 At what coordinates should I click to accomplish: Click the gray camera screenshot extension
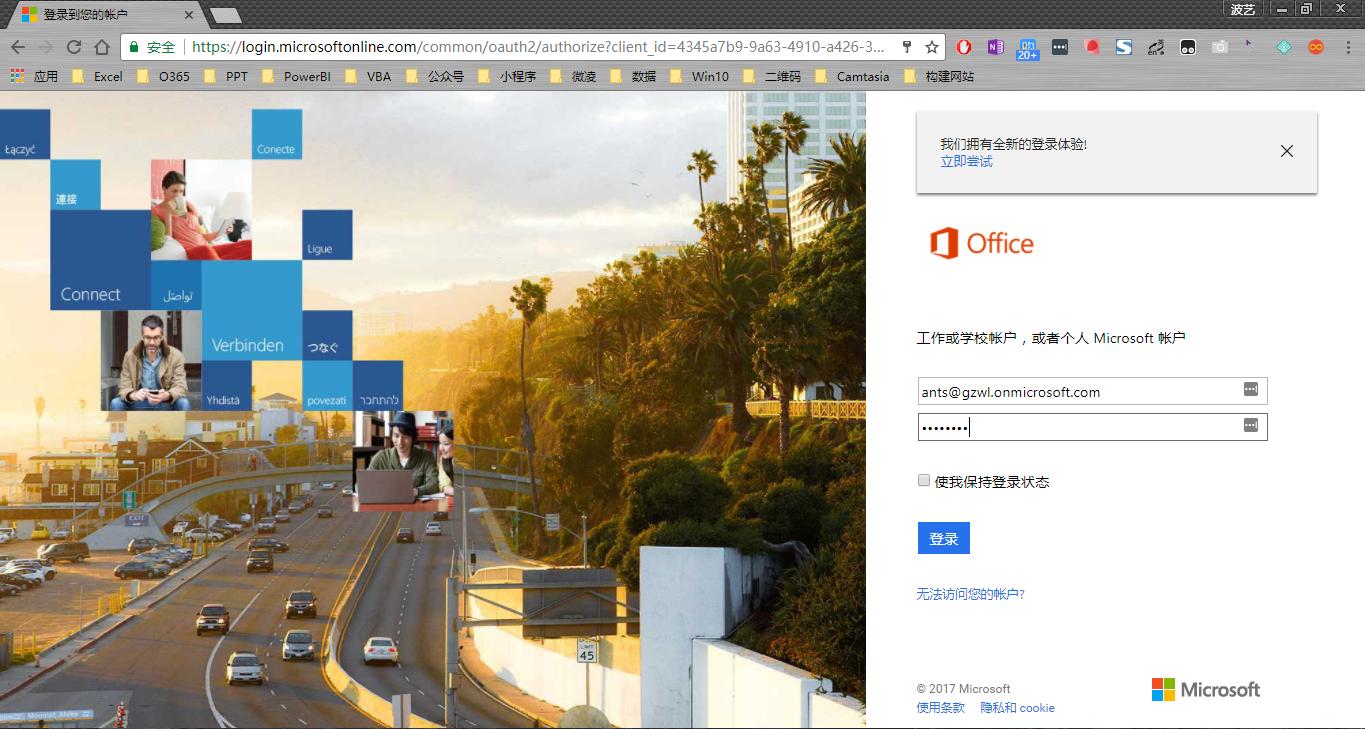tap(1219, 47)
